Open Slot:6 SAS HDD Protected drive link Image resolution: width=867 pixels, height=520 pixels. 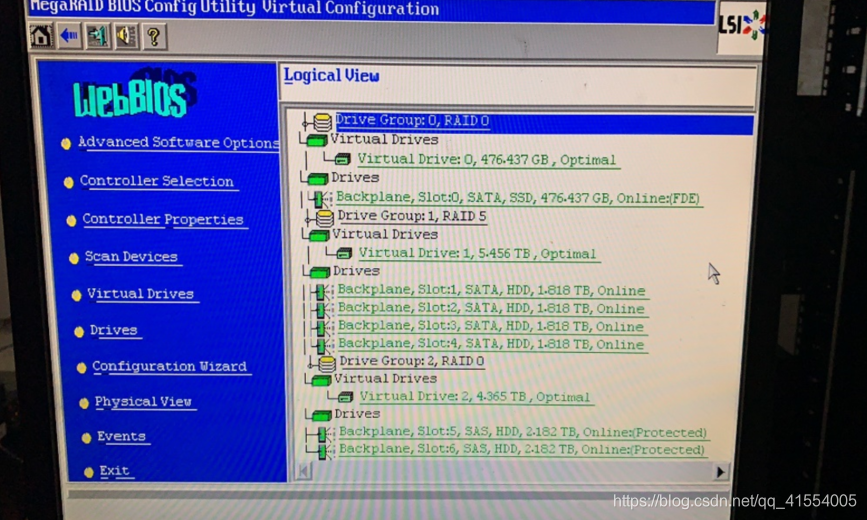tap(522, 449)
